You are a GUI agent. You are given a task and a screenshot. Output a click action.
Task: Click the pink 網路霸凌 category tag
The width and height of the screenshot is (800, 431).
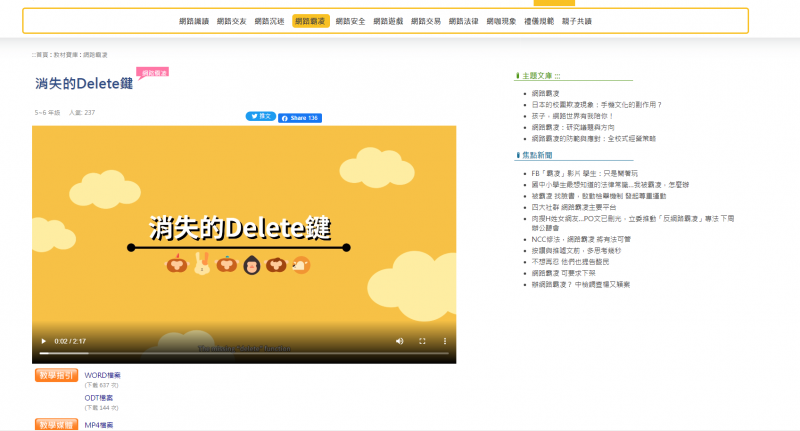tap(153, 72)
